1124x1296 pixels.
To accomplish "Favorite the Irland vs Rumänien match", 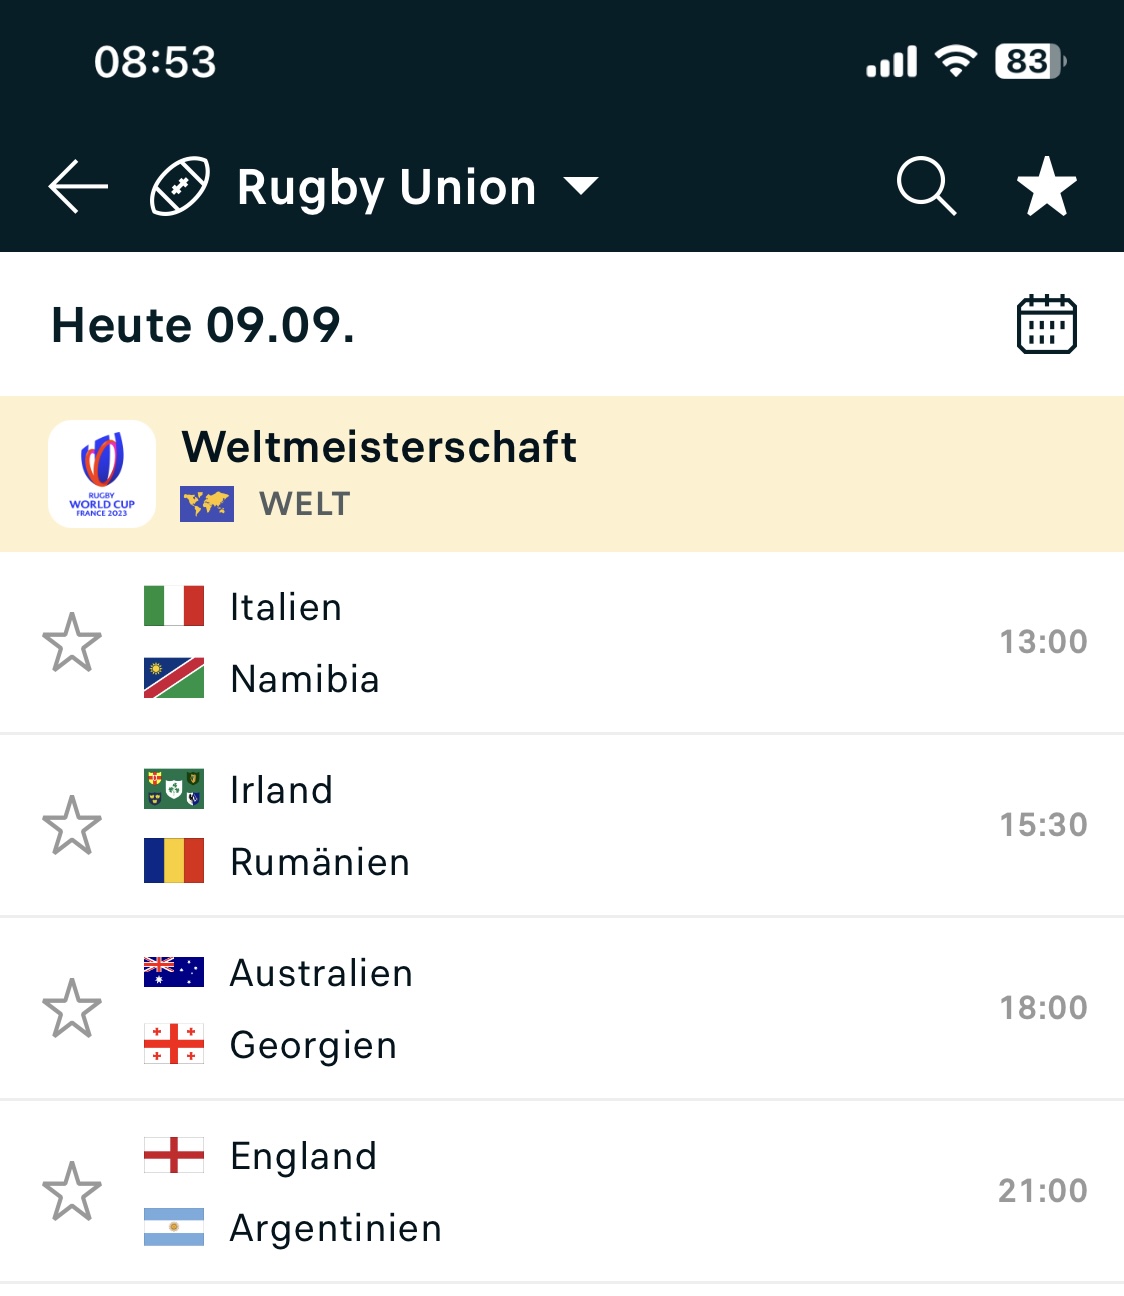I will click(72, 825).
